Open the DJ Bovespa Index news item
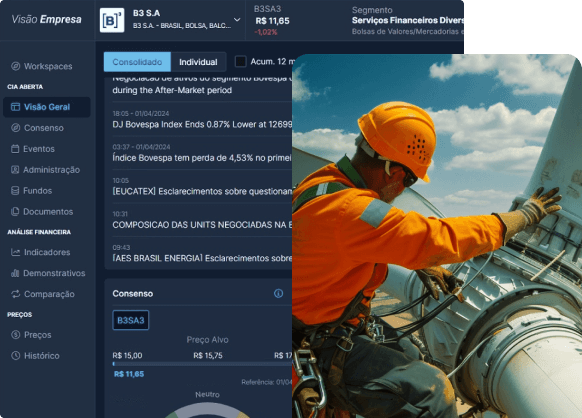Screen dimensions: 582x418 click(x=202, y=120)
